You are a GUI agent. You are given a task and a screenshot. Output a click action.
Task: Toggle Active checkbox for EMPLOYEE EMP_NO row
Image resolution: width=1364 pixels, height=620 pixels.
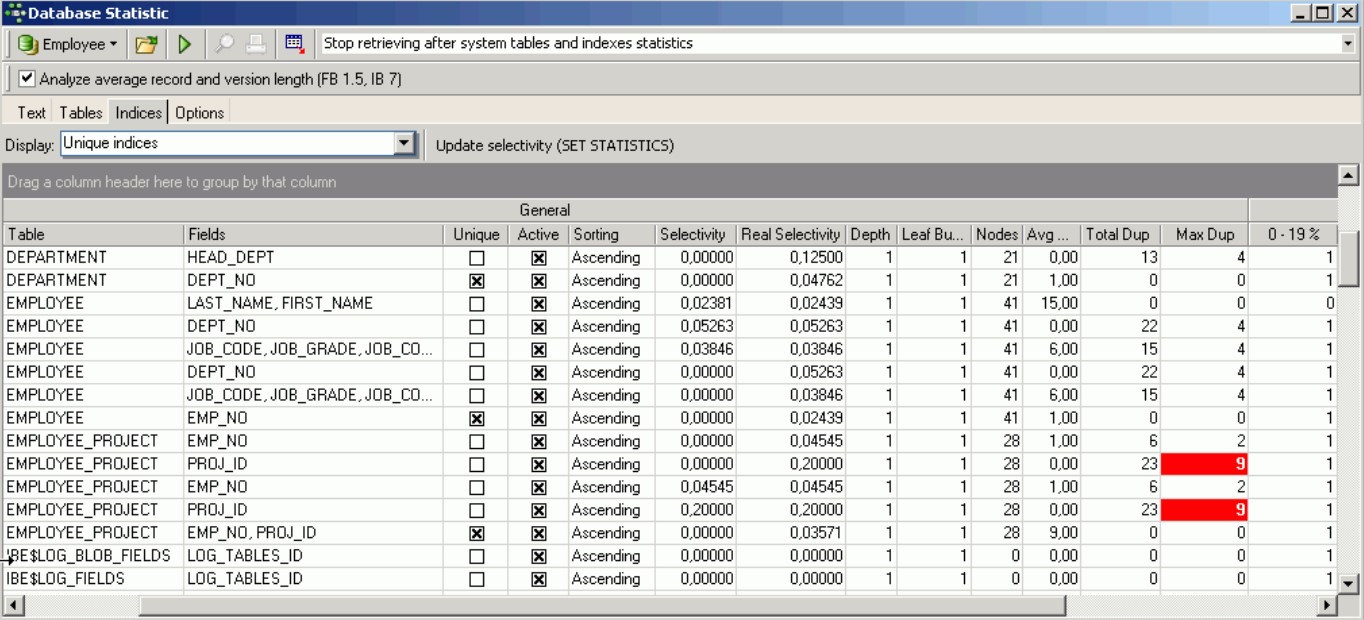coord(538,419)
